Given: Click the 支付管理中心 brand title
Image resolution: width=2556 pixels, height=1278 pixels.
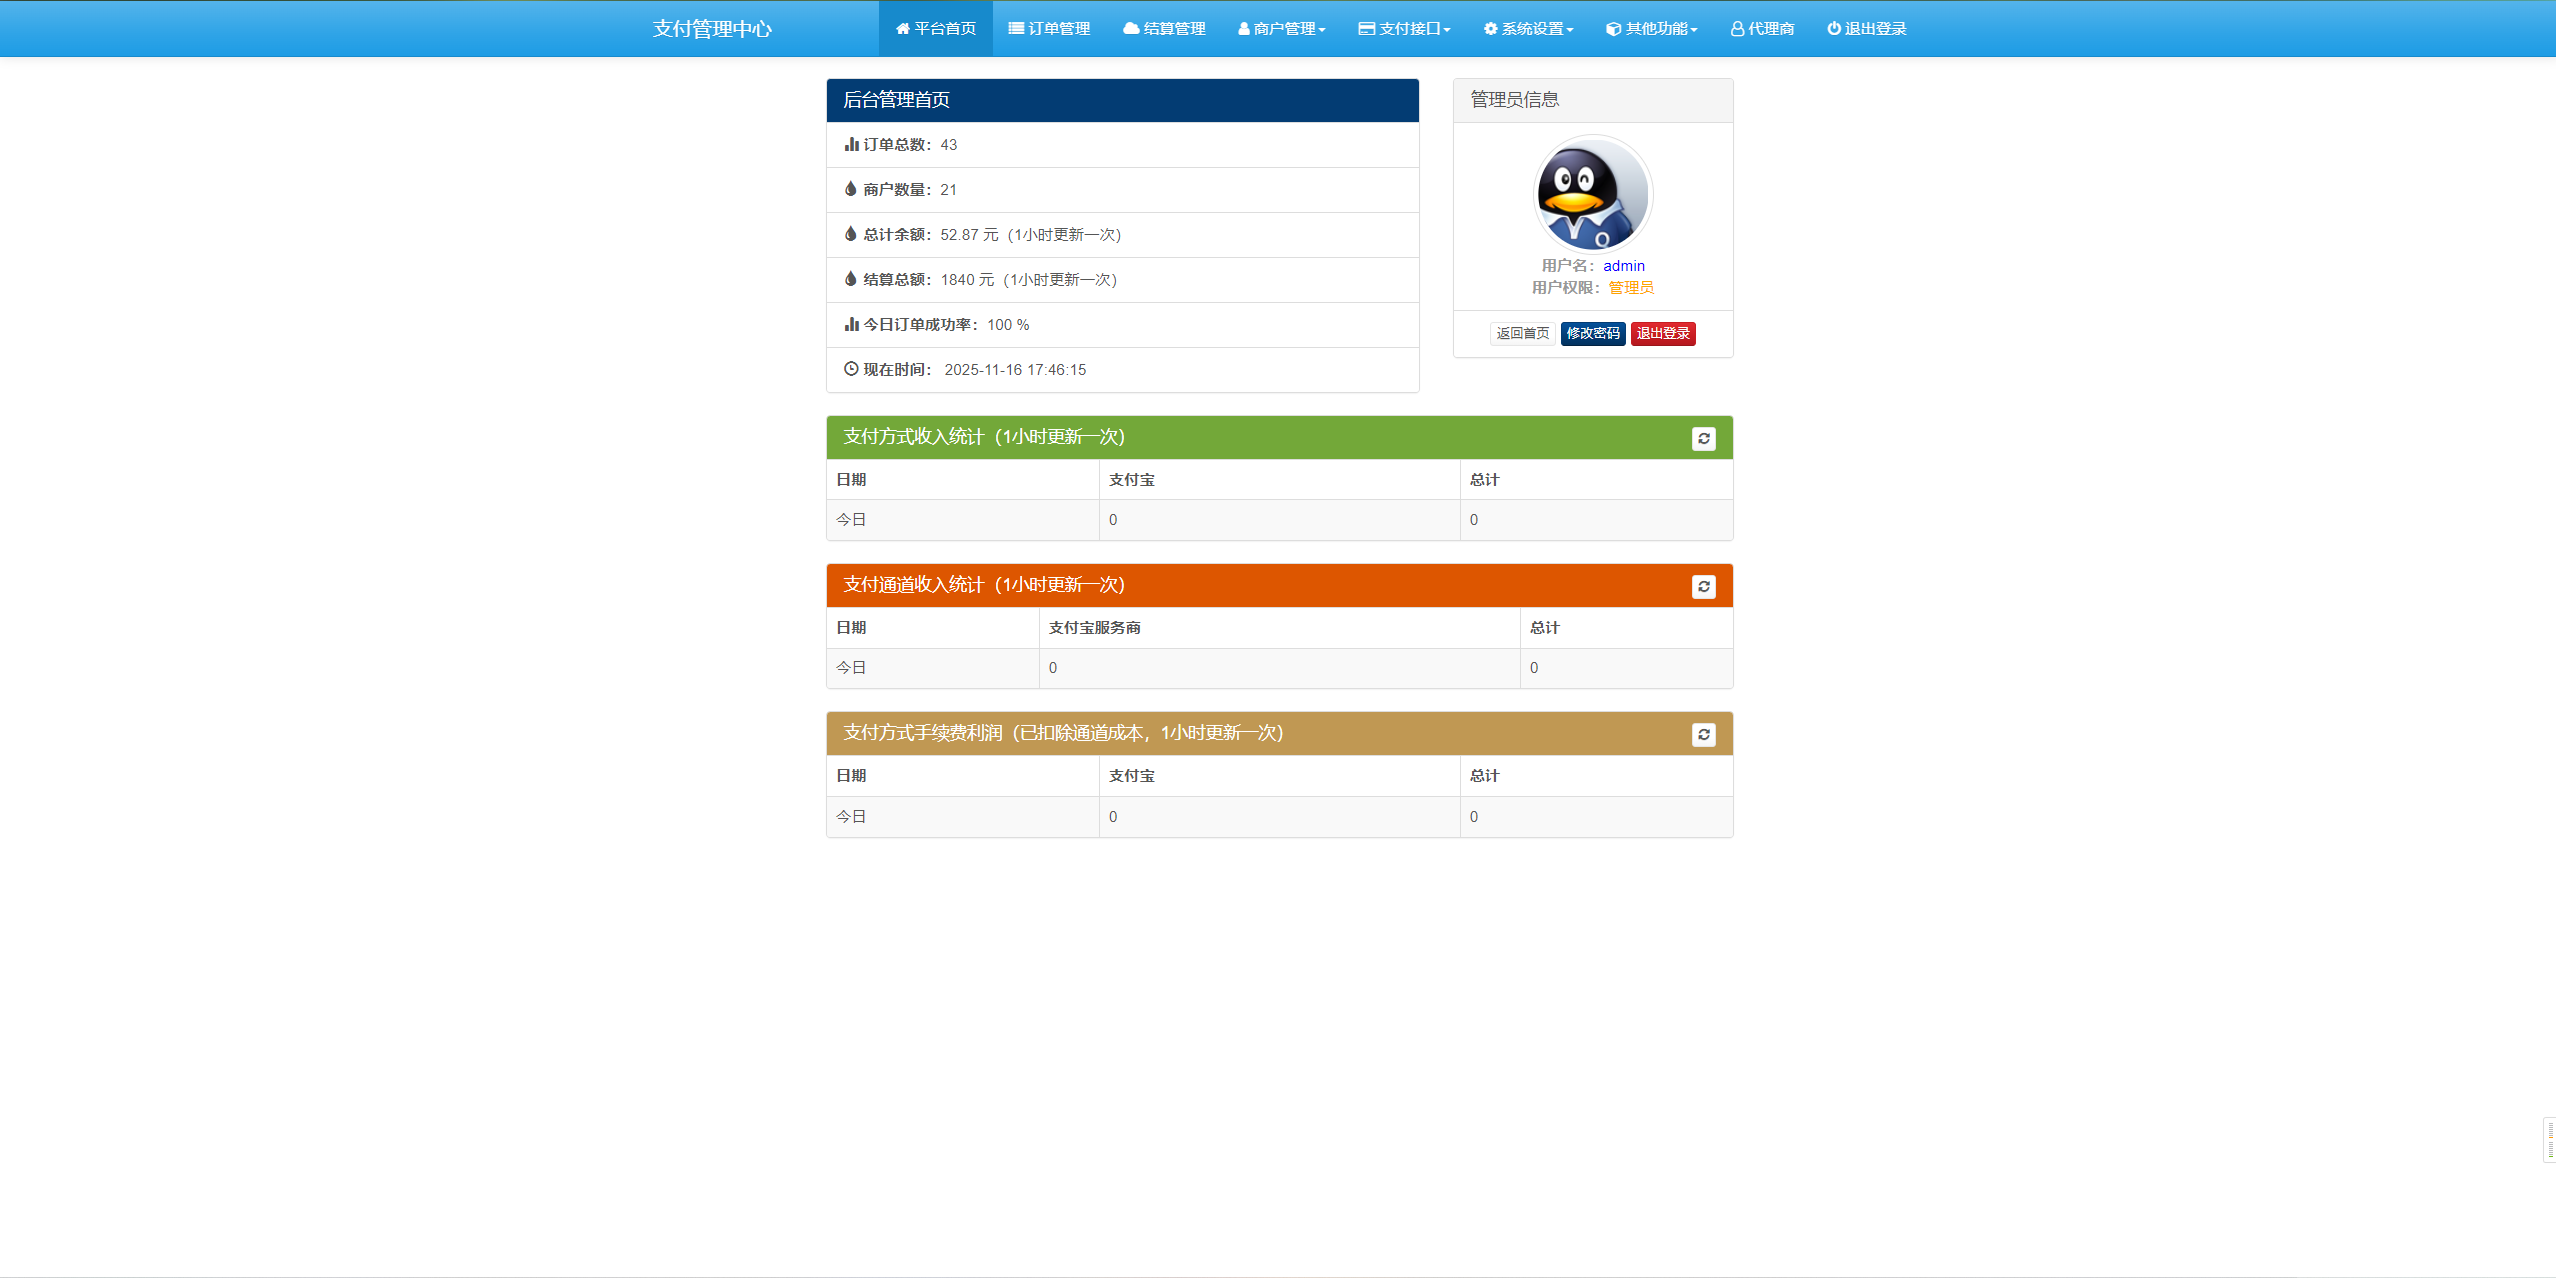Looking at the screenshot, I should click(x=712, y=29).
